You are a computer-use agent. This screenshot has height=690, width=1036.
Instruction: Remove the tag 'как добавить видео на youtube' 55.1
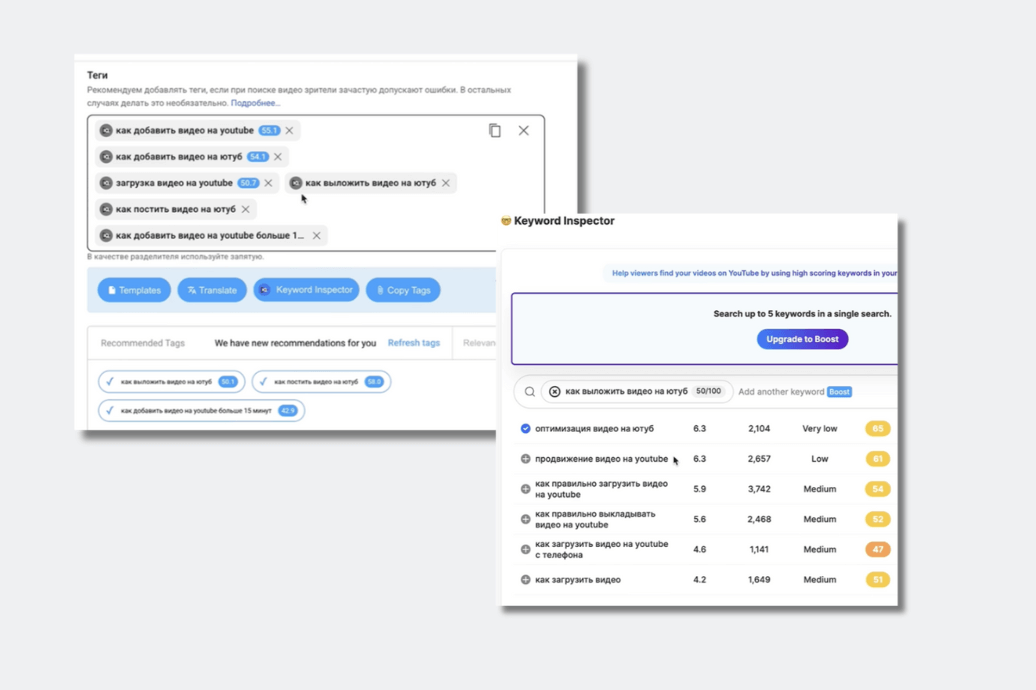pos(290,131)
